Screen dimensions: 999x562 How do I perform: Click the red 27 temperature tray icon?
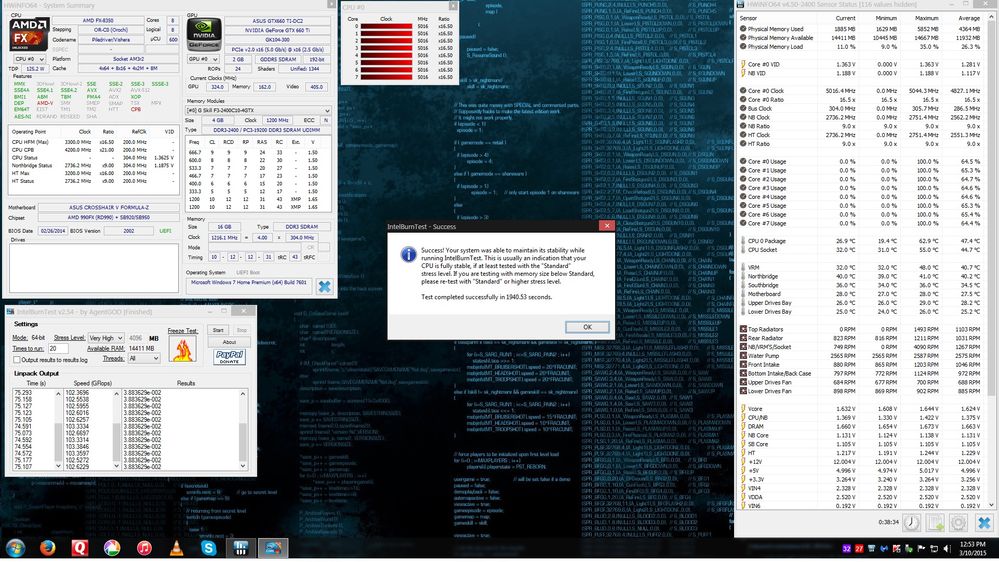pyautogui.click(x=859, y=549)
